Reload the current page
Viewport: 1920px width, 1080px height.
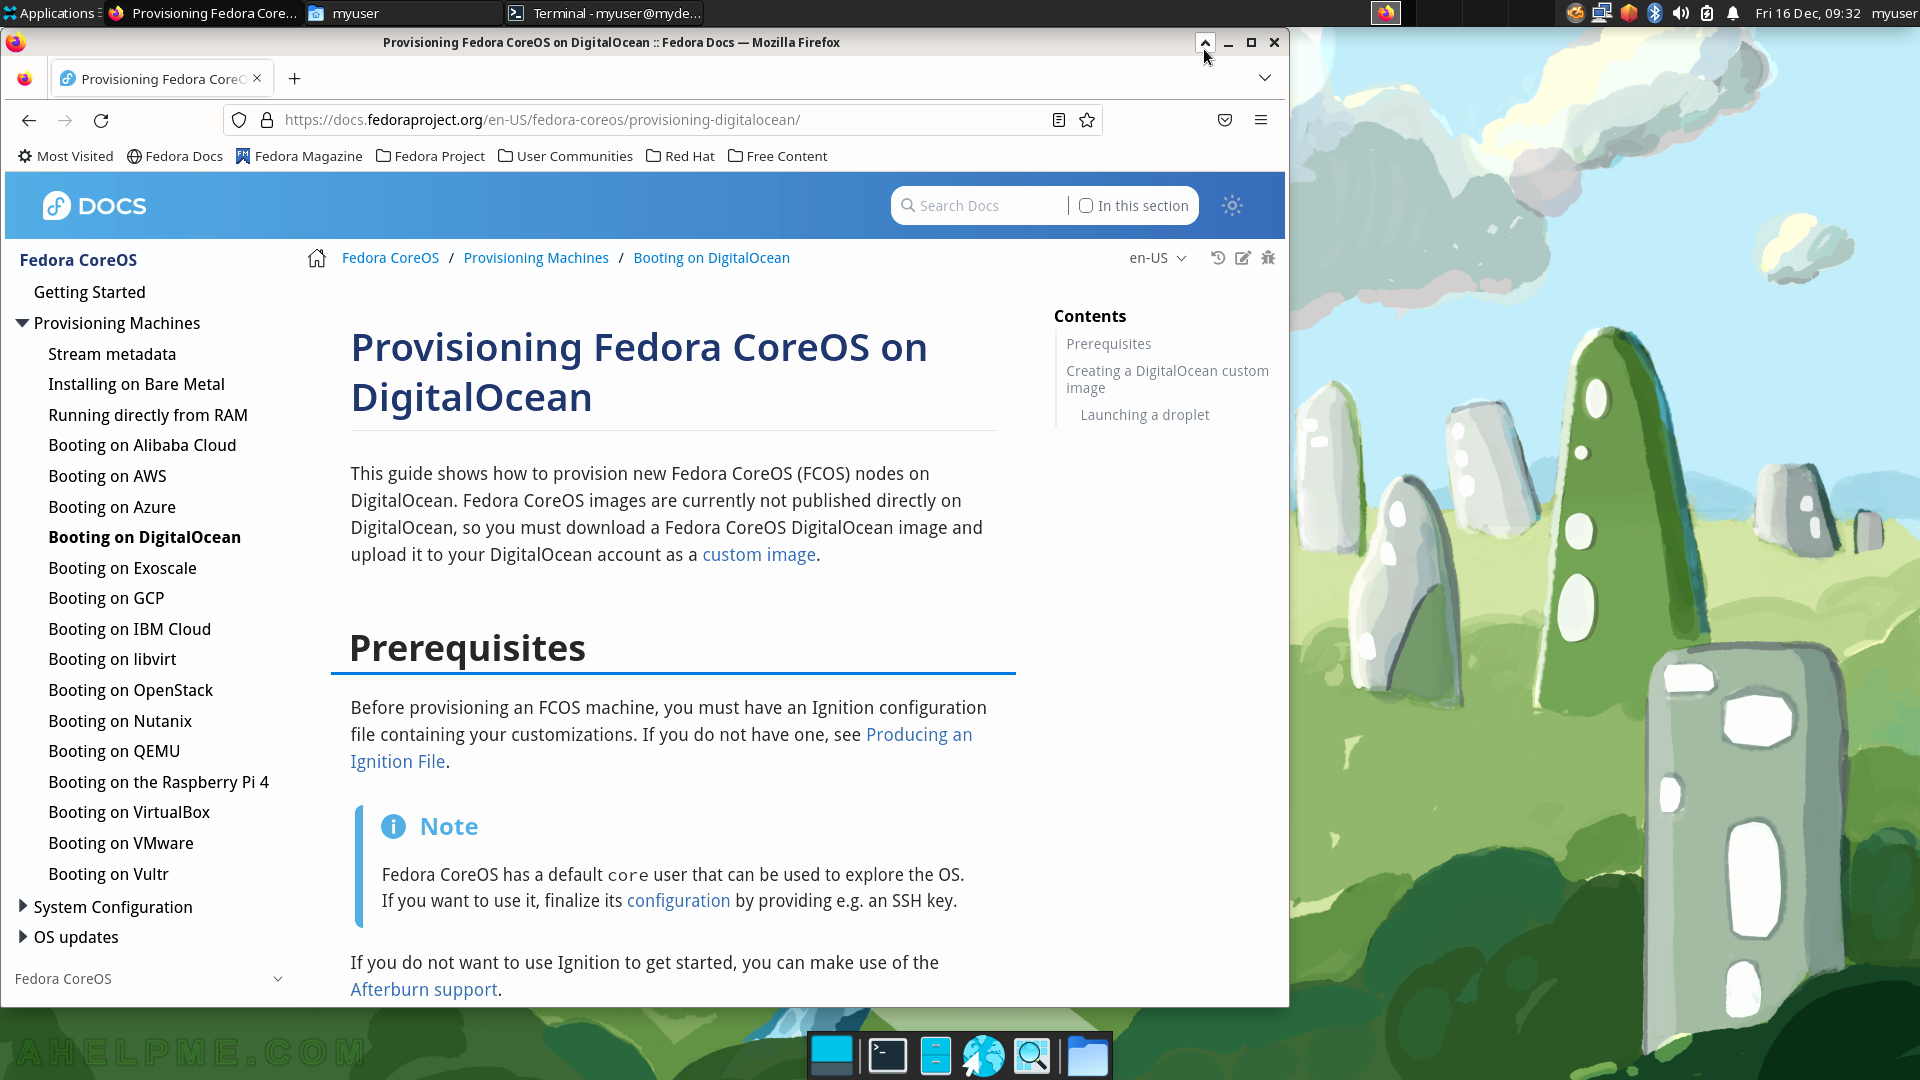point(101,120)
